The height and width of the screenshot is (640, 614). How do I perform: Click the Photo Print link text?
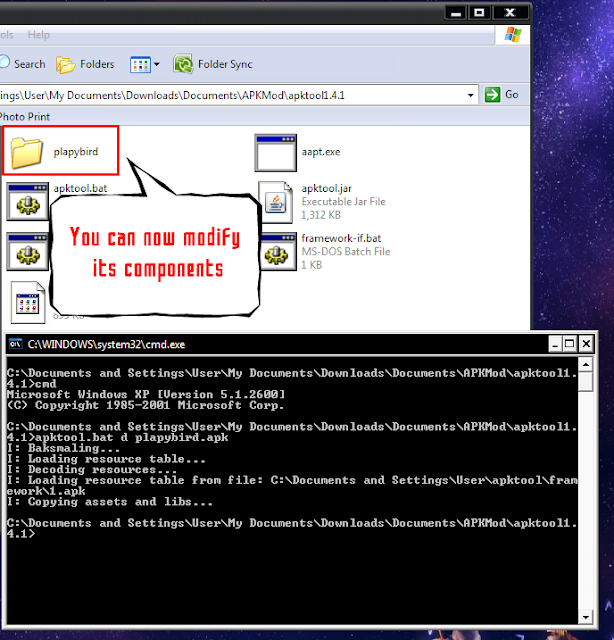pyautogui.click(x=25, y=117)
